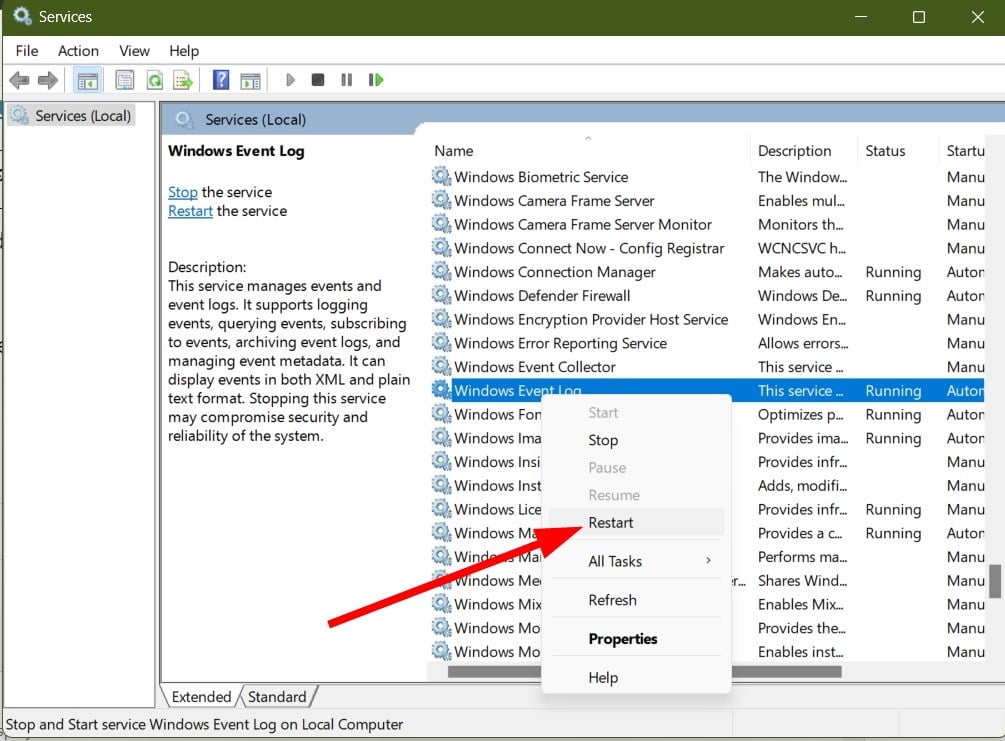Select Services (Local) tree node
This screenshot has height=741, width=1005.
coord(72,116)
